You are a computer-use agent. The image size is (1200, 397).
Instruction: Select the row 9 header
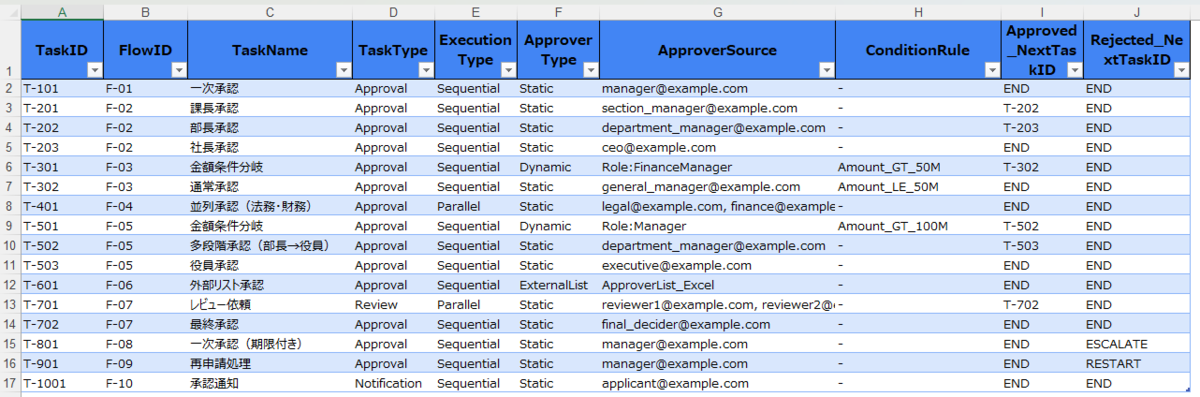point(9,226)
